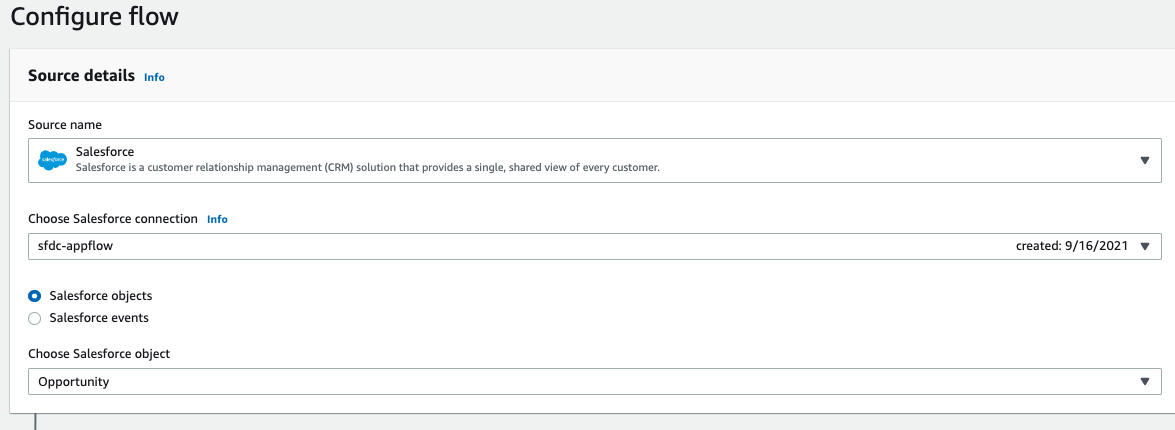Click the Choose Salesforce object label
This screenshot has width=1175, height=430.
99,354
